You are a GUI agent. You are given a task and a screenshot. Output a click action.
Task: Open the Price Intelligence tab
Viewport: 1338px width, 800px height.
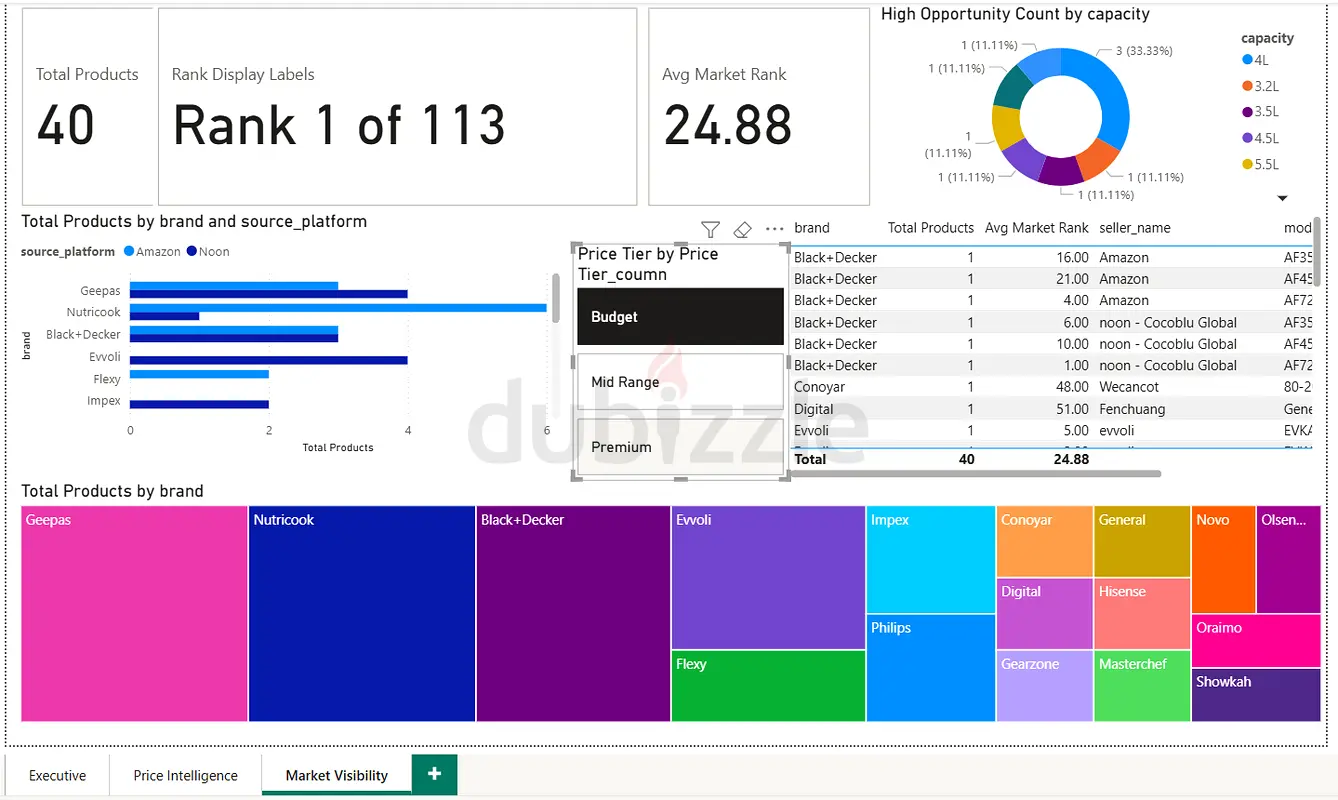click(x=185, y=775)
